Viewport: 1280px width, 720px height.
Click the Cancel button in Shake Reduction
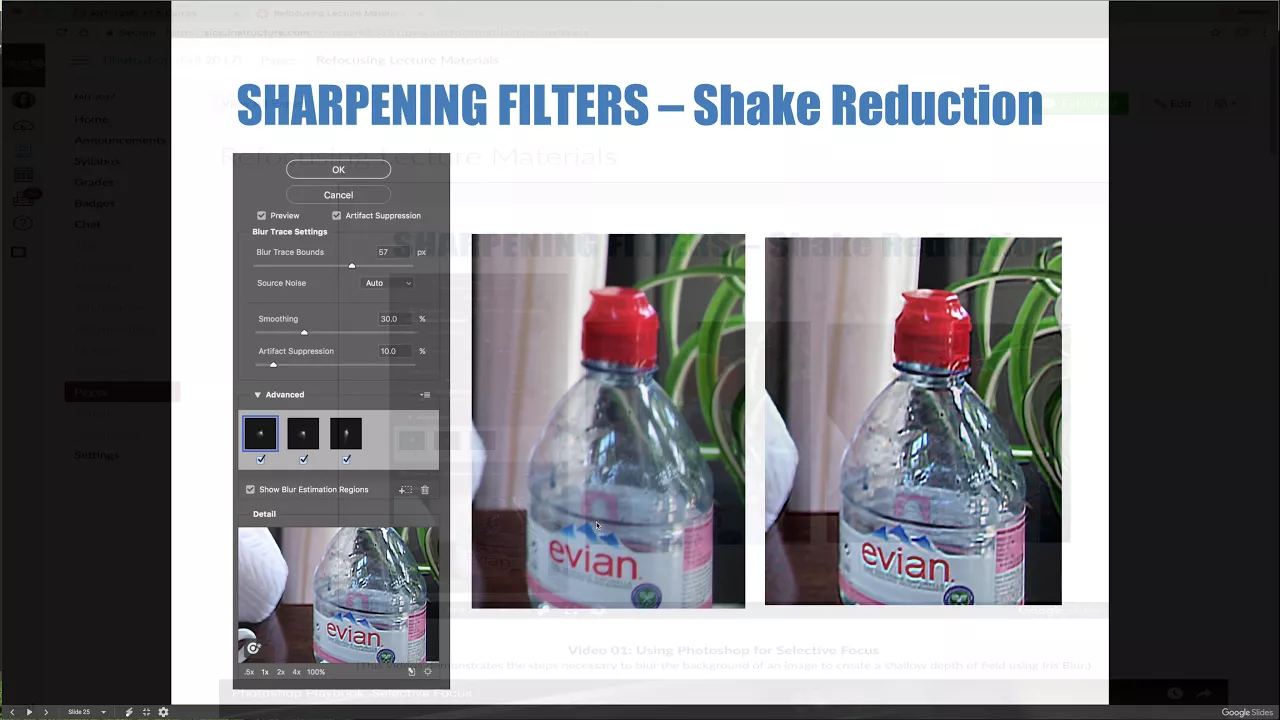(x=338, y=195)
